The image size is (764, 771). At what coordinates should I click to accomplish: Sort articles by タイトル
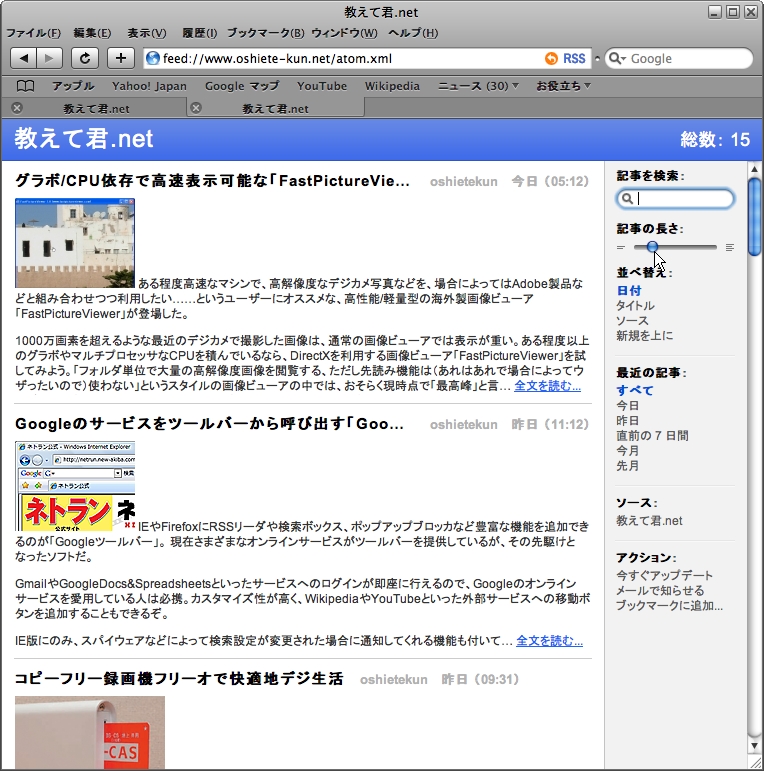tap(635, 306)
